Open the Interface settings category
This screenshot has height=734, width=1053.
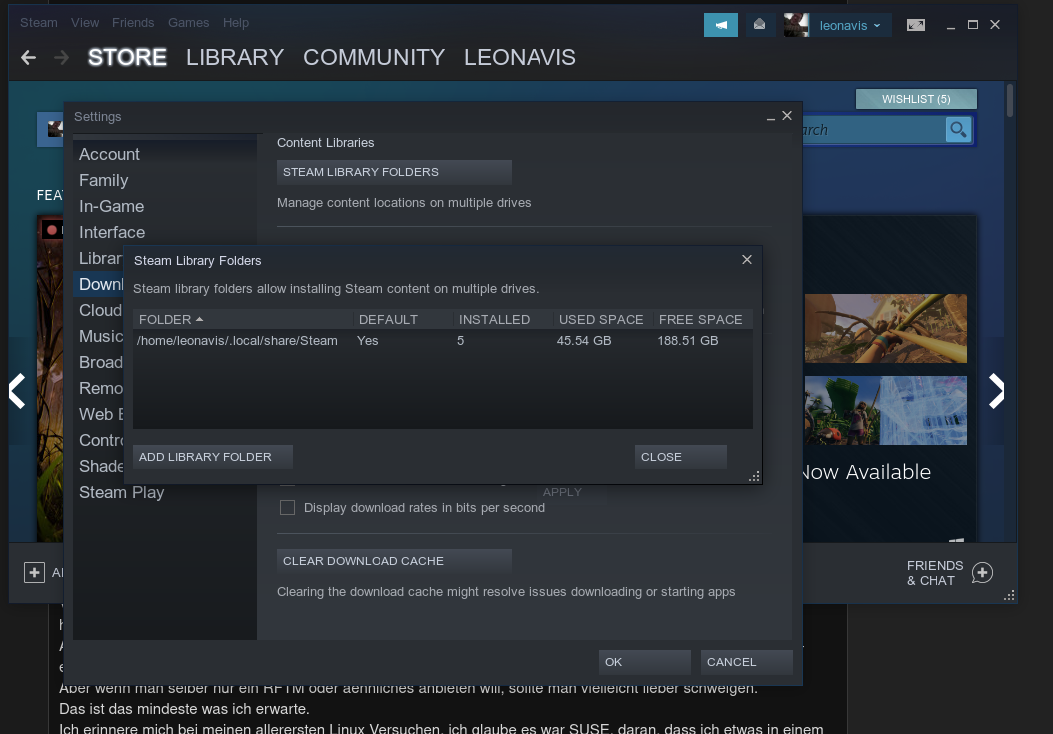[112, 232]
